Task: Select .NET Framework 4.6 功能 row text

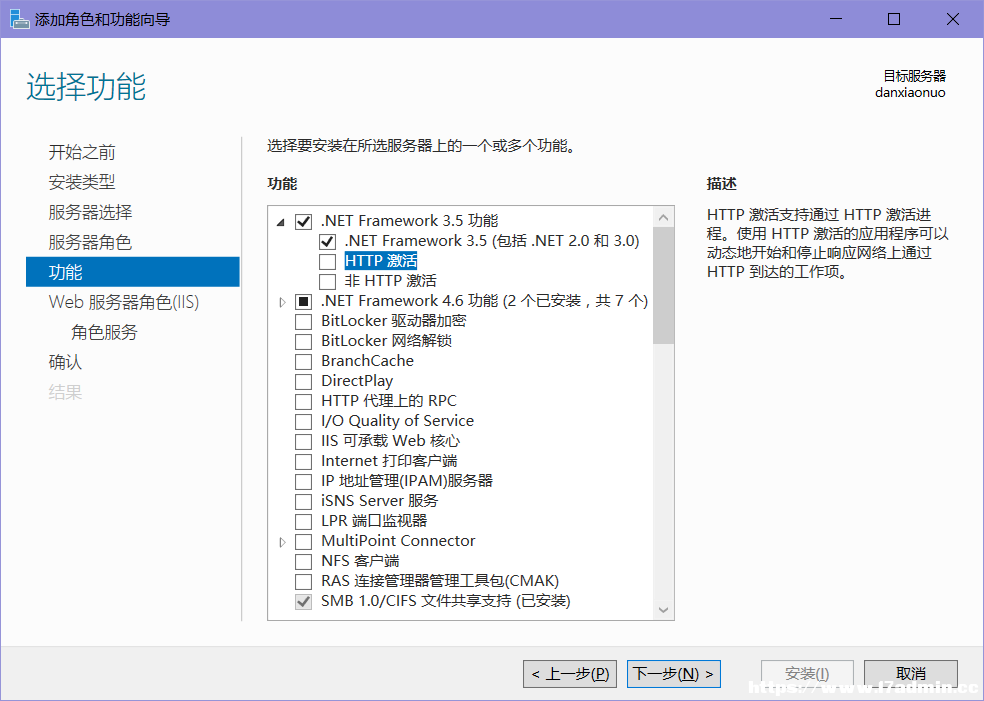Action: pos(484,301)
